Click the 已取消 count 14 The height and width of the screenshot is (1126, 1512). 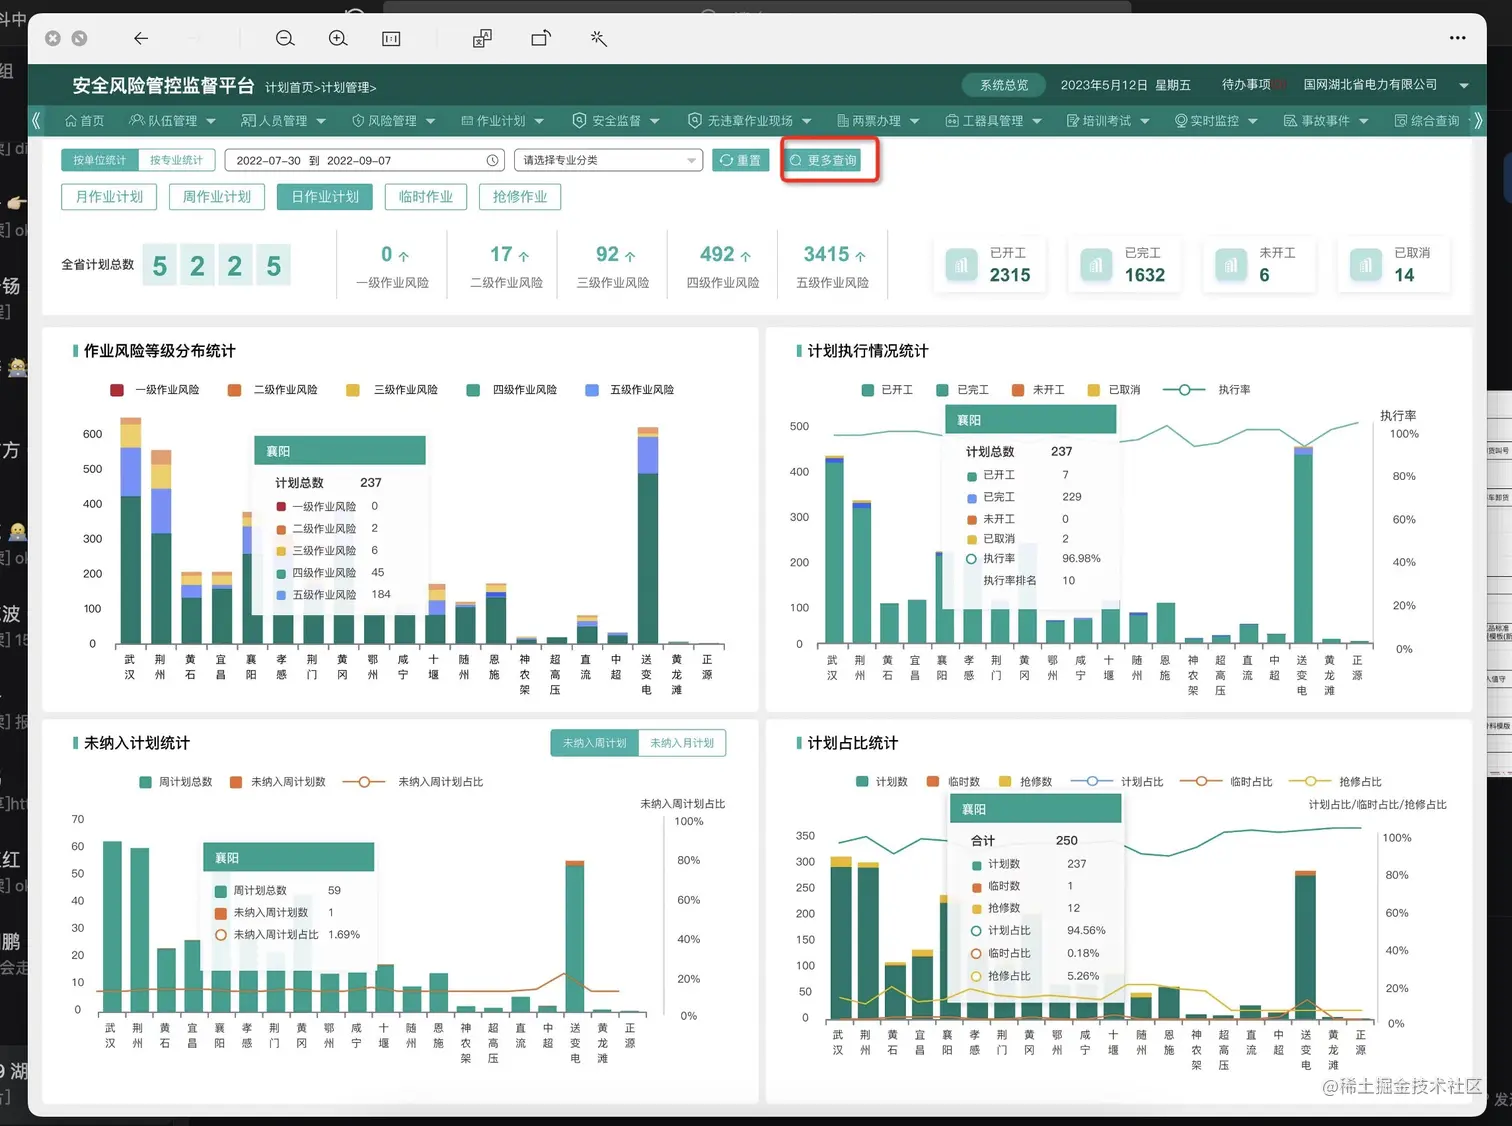pos(1404,275)
